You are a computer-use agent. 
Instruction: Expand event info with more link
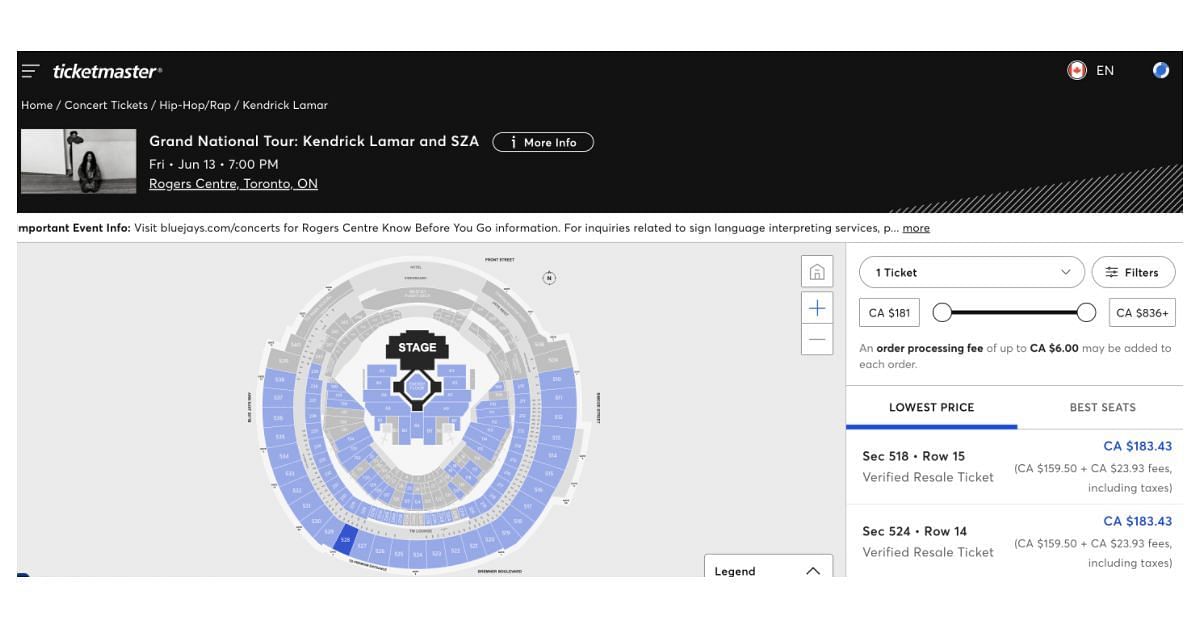[916, 228]
